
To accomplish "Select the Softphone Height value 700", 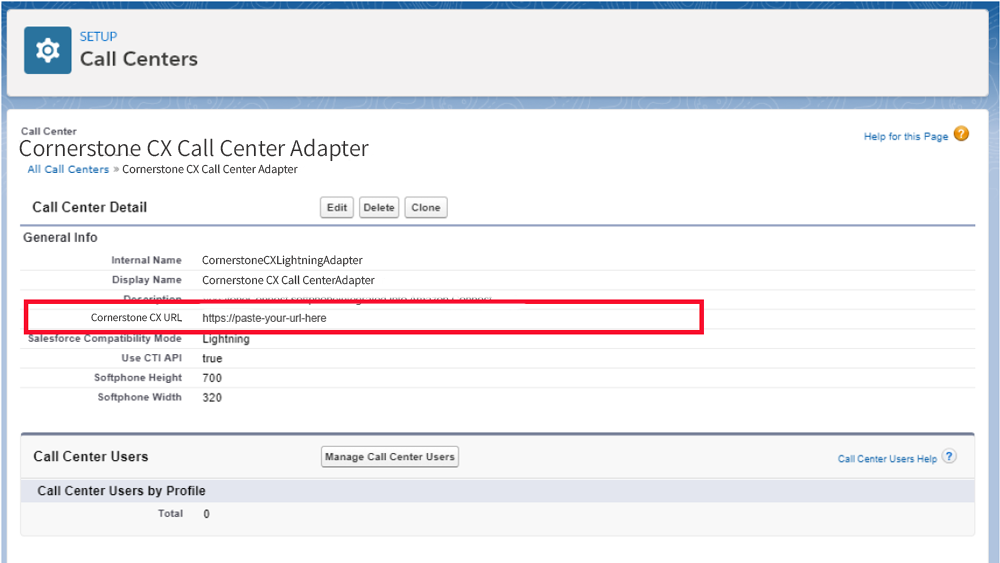I will pyautogui.click(x=212, y=378).
